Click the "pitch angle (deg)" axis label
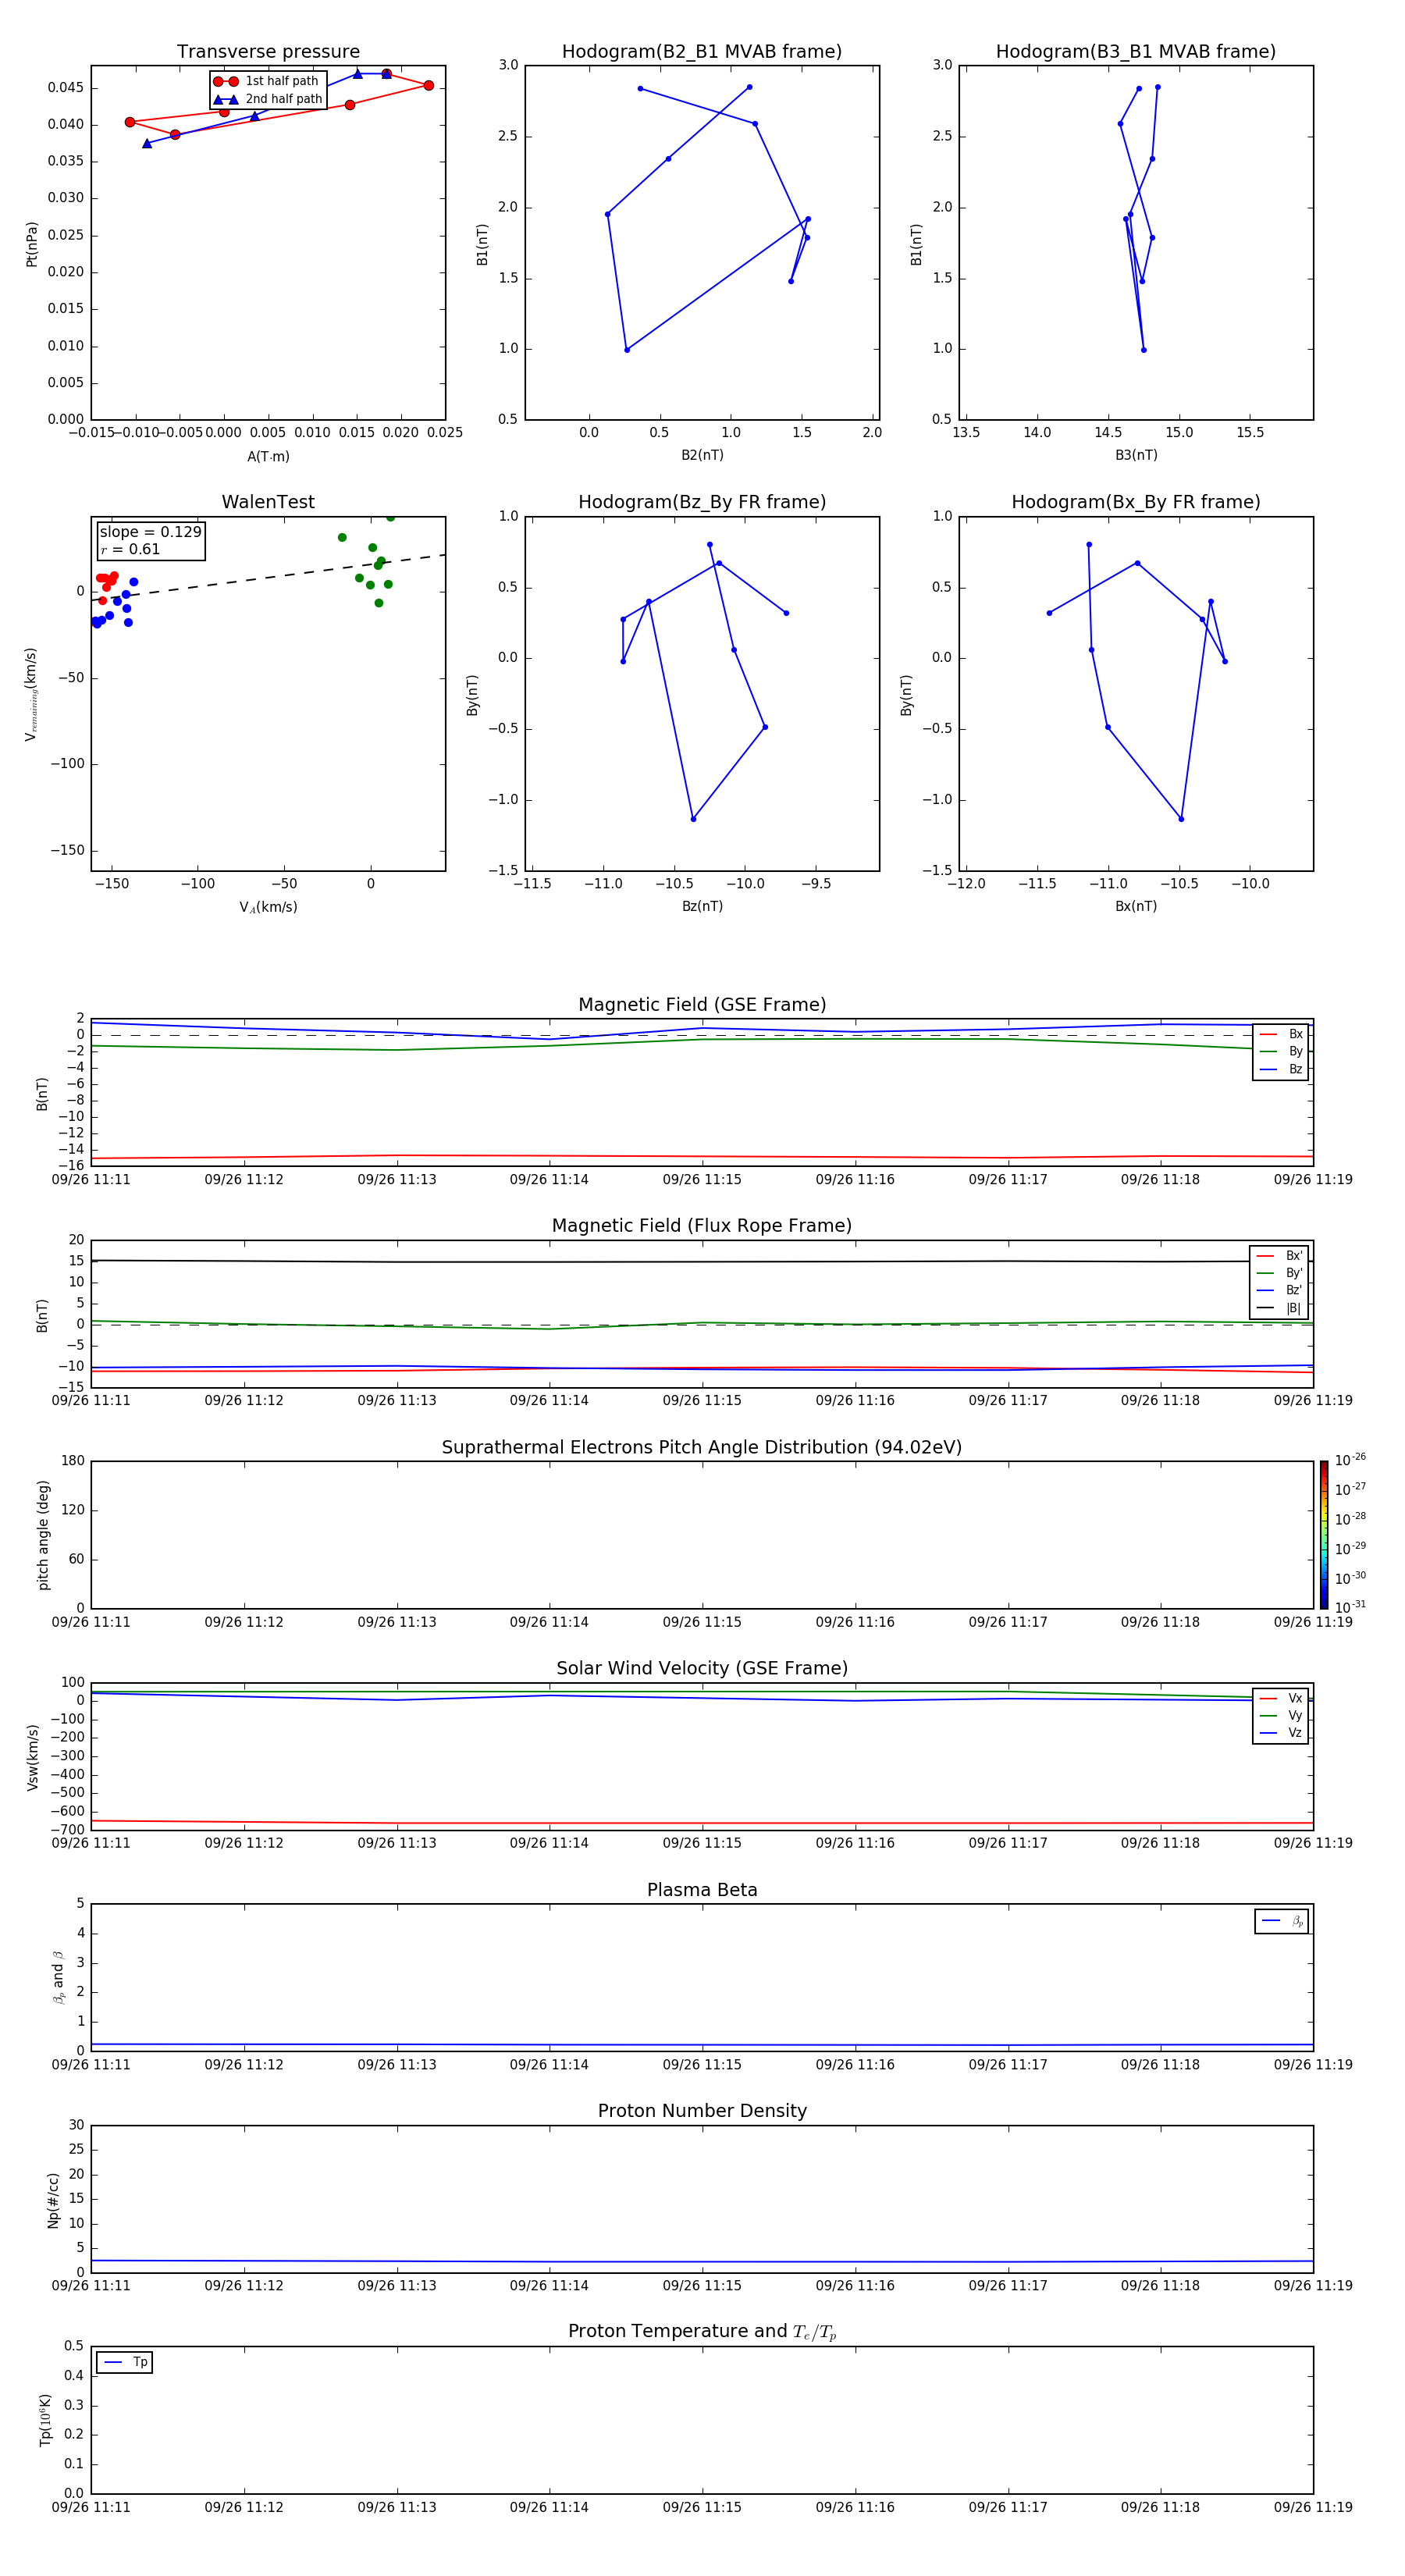 click(43, 1535)
